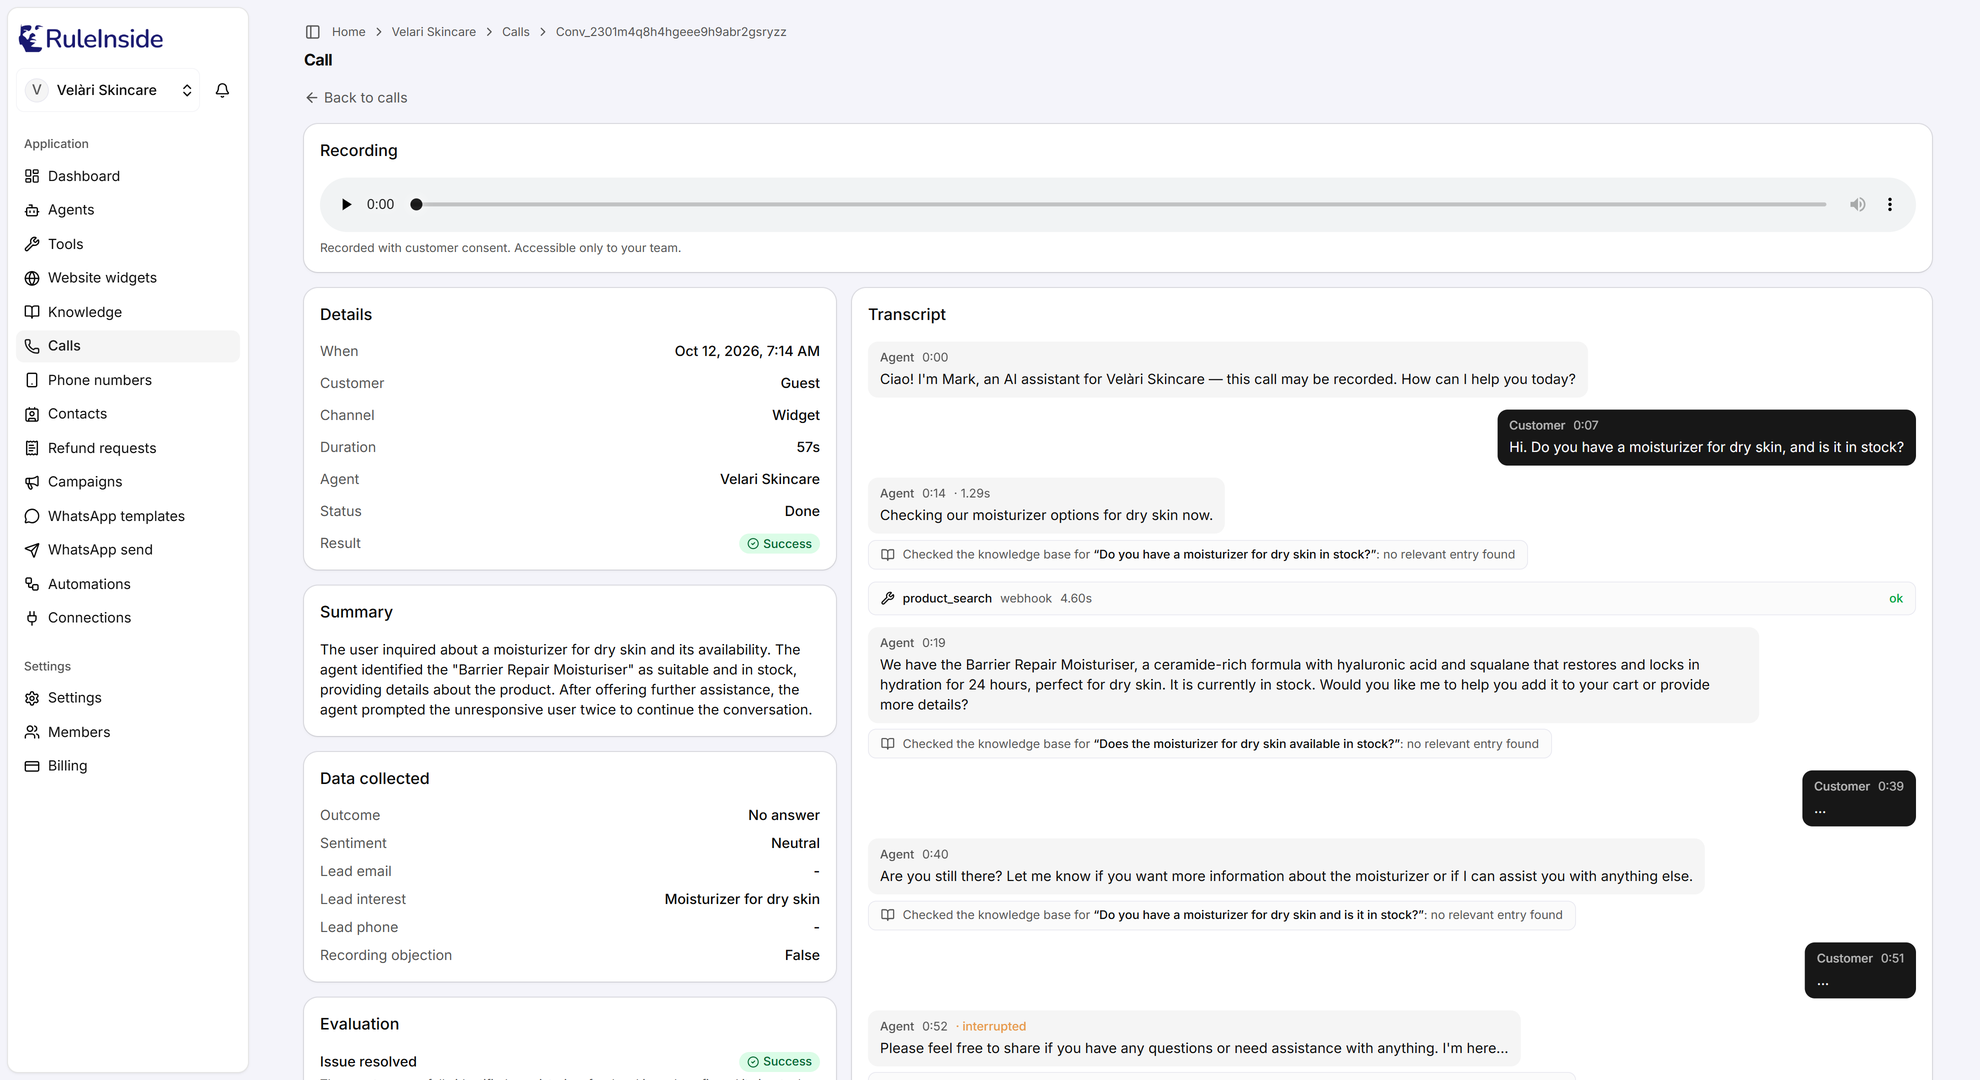Click the 'Moisturizer for dry skin' lead interest value
This screenshot has height=1080, width=1980.
pos(742,900)
